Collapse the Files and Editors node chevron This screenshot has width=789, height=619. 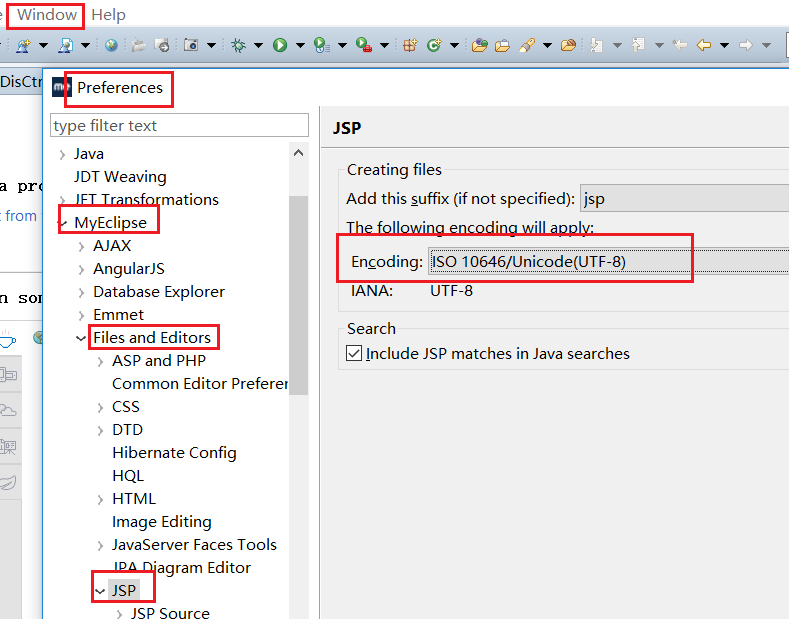[x=81, y=338]
